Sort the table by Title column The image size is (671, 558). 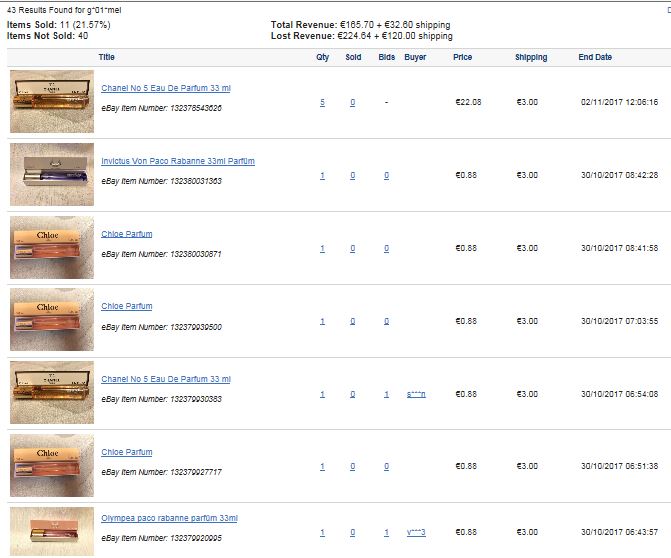[107, 57]
